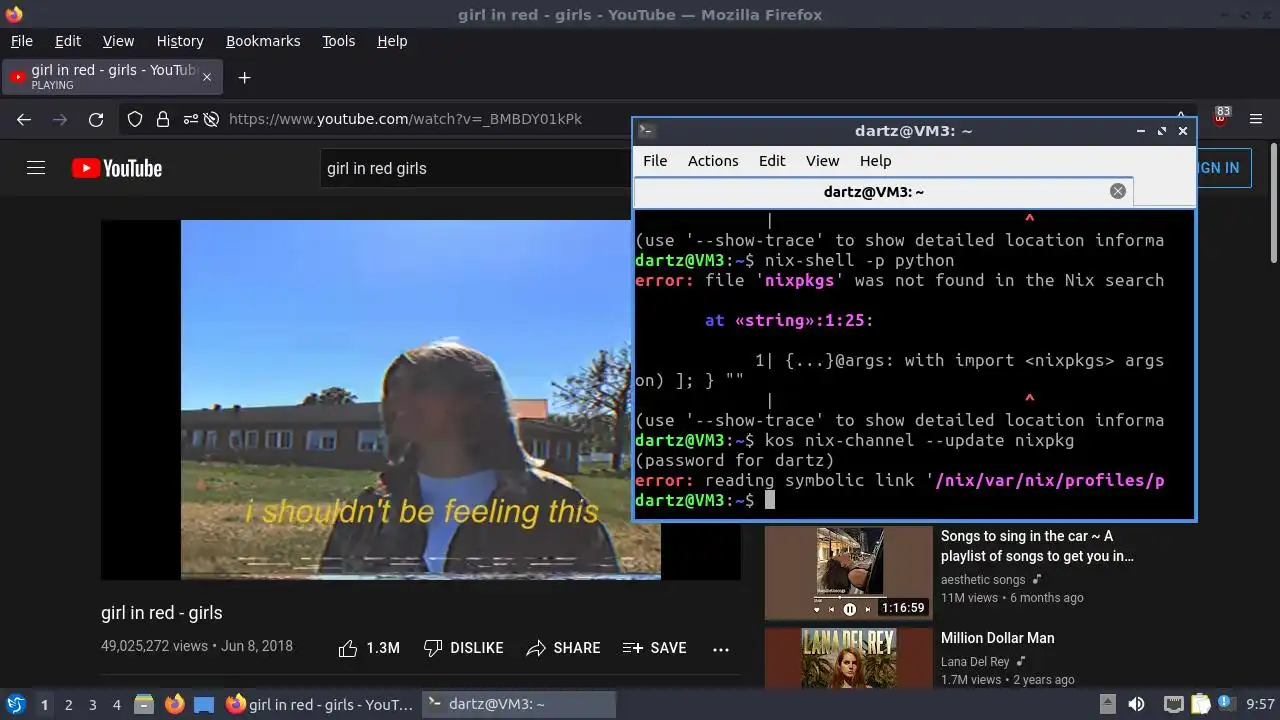Click the blocked autoplay icon in address bar
The width and height of the screenshot is (1280, 720).
(211, 119)
